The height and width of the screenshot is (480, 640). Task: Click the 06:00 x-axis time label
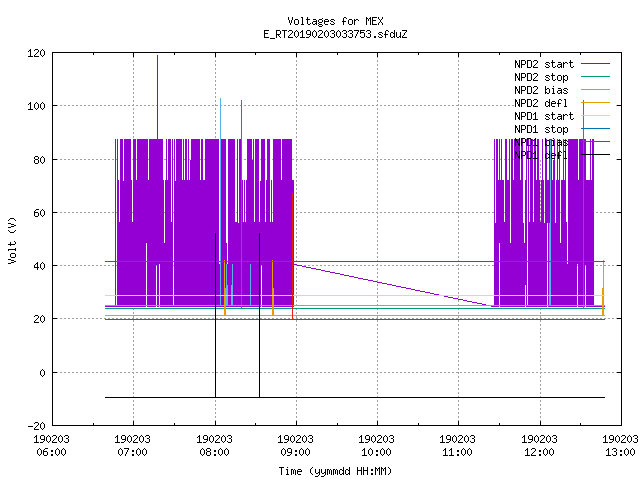[51, 452]
